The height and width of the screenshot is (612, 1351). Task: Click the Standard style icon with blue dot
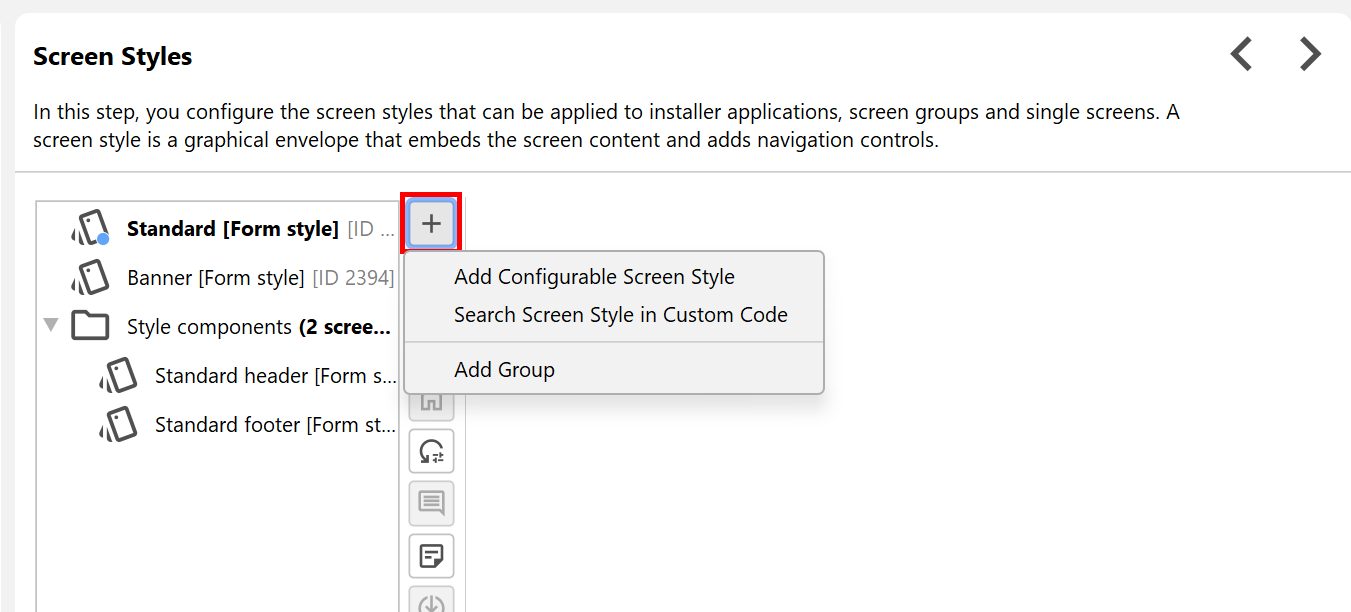click(x=90, y=229)
